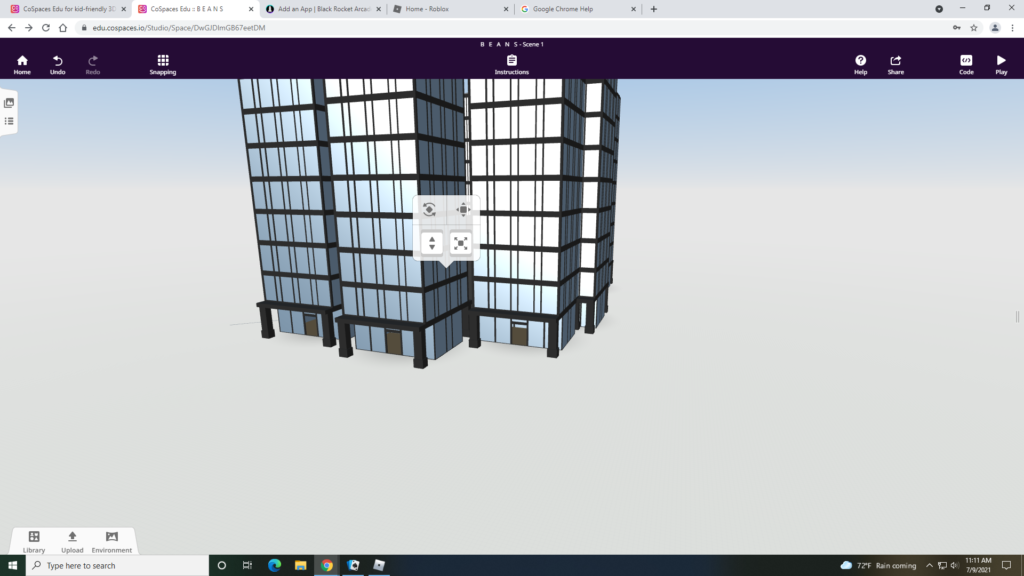Close the Home - Roblox tab
Viewport: 1024px width, 576px height.
coord(505,9)
